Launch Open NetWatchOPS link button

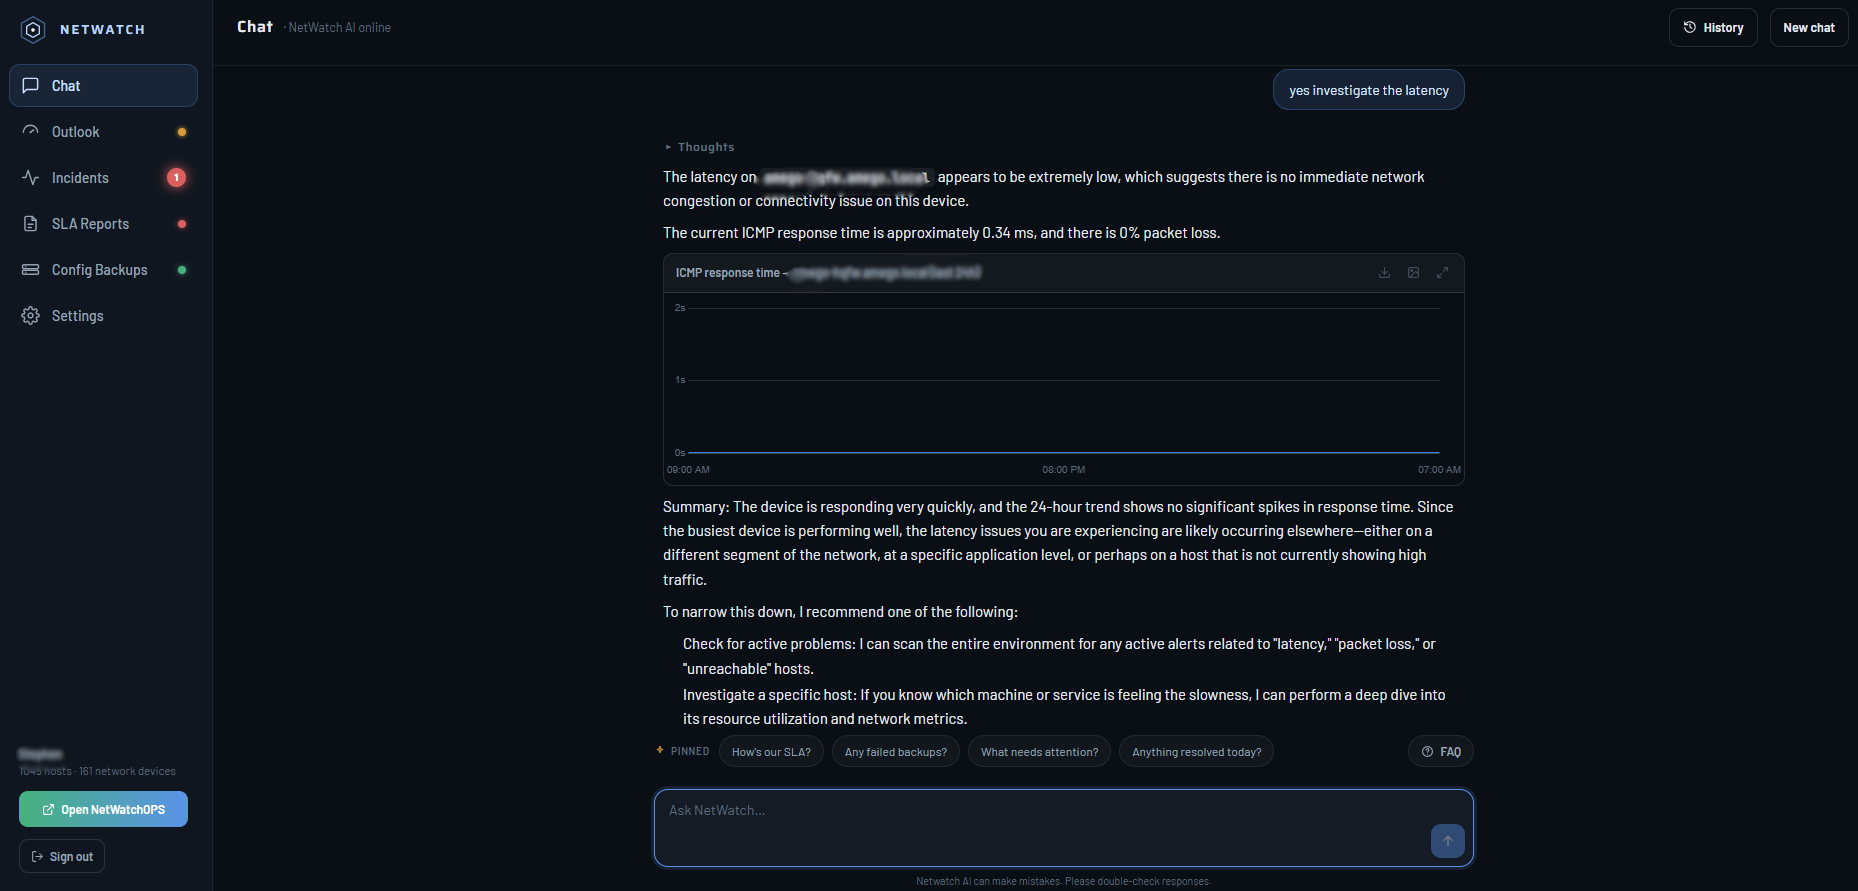tap(103, 809)
